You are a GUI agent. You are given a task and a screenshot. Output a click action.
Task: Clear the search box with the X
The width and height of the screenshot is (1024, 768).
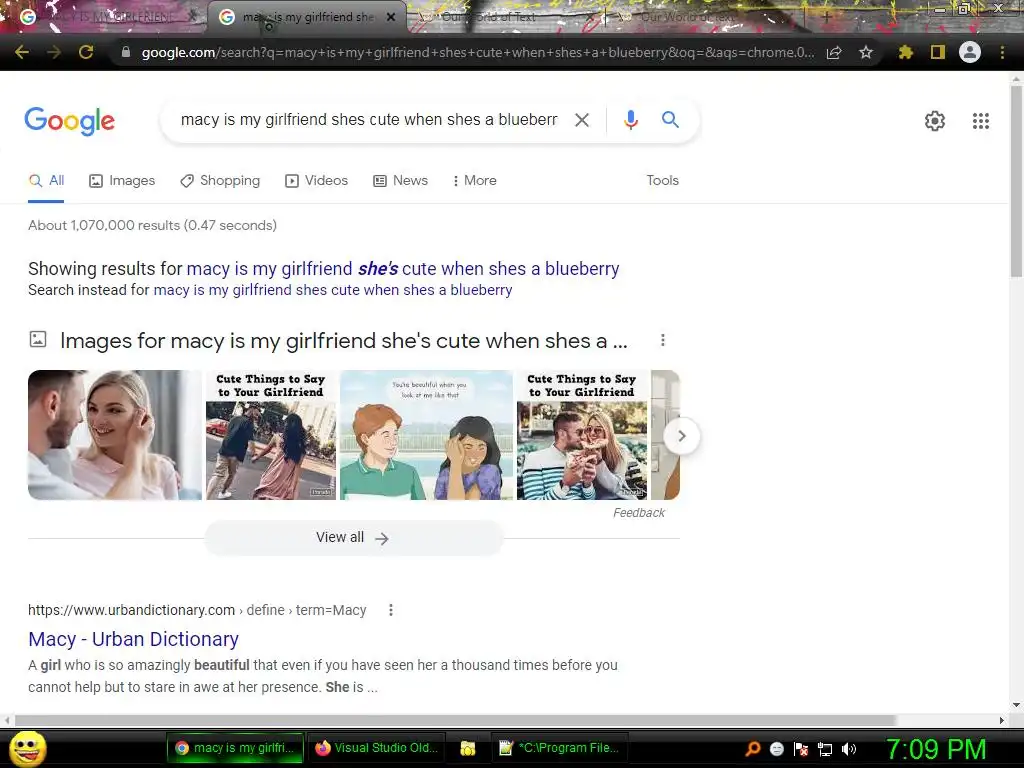coord(582,120)
